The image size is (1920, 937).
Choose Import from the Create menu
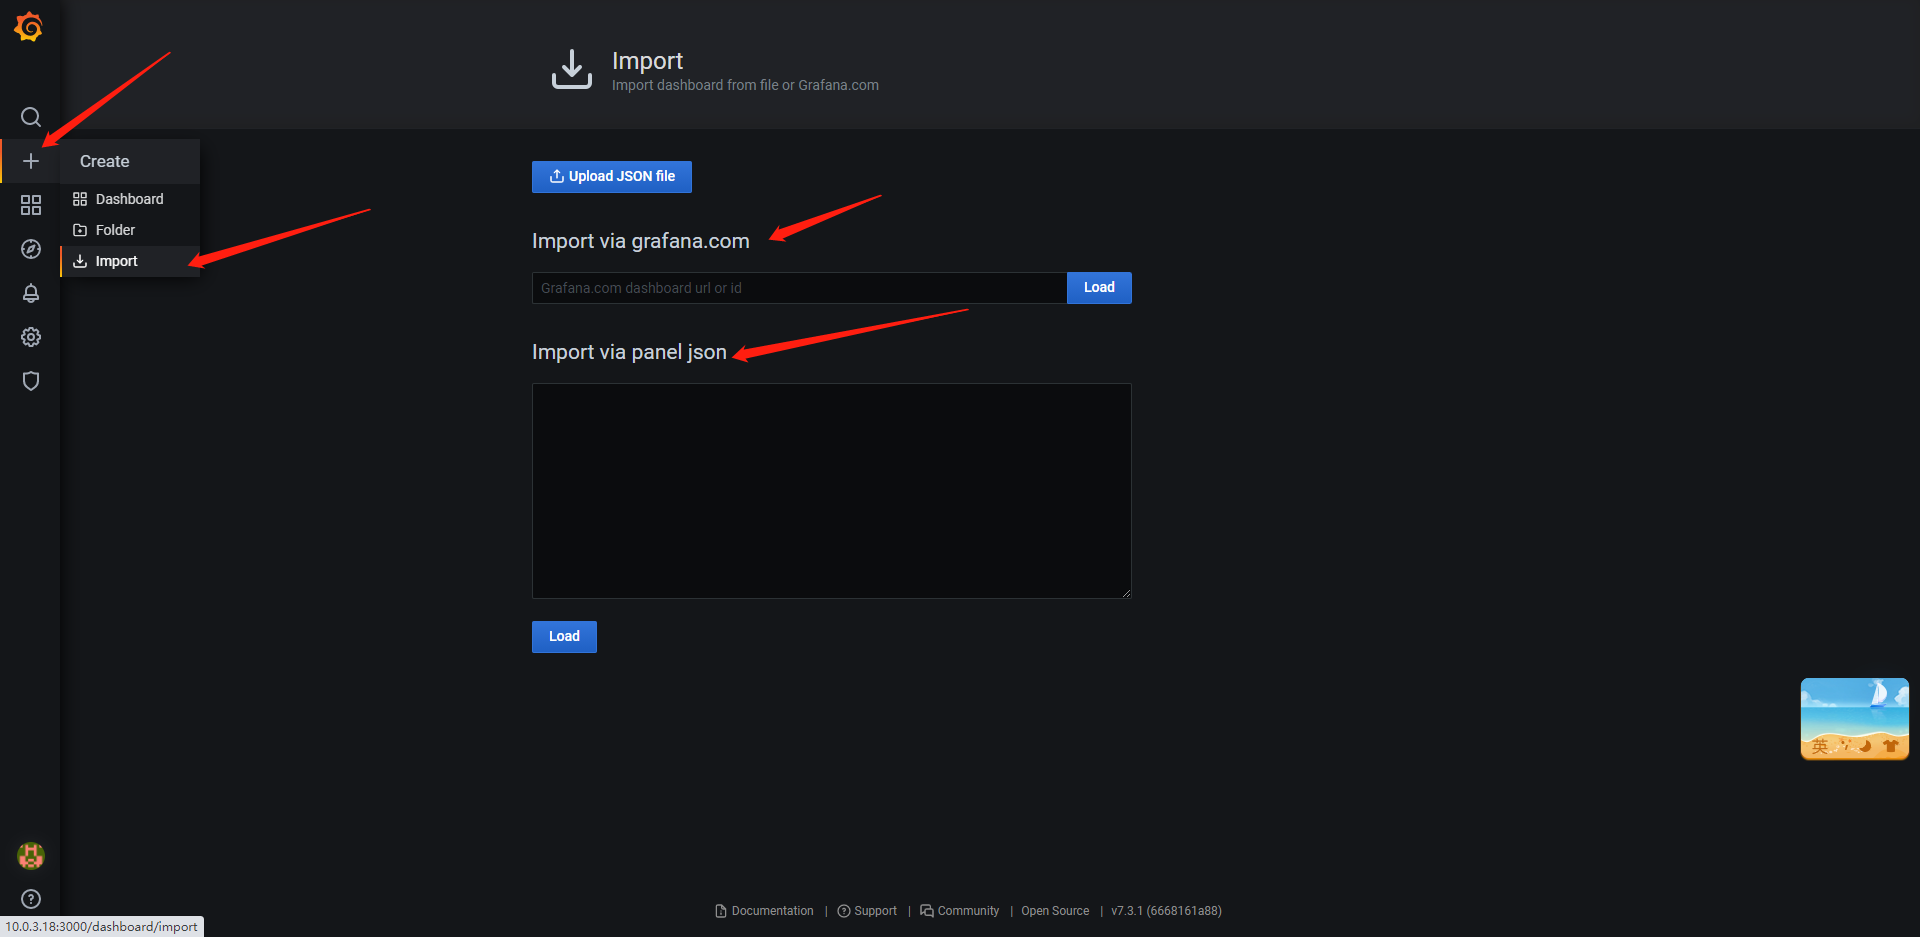coord(117,261)
